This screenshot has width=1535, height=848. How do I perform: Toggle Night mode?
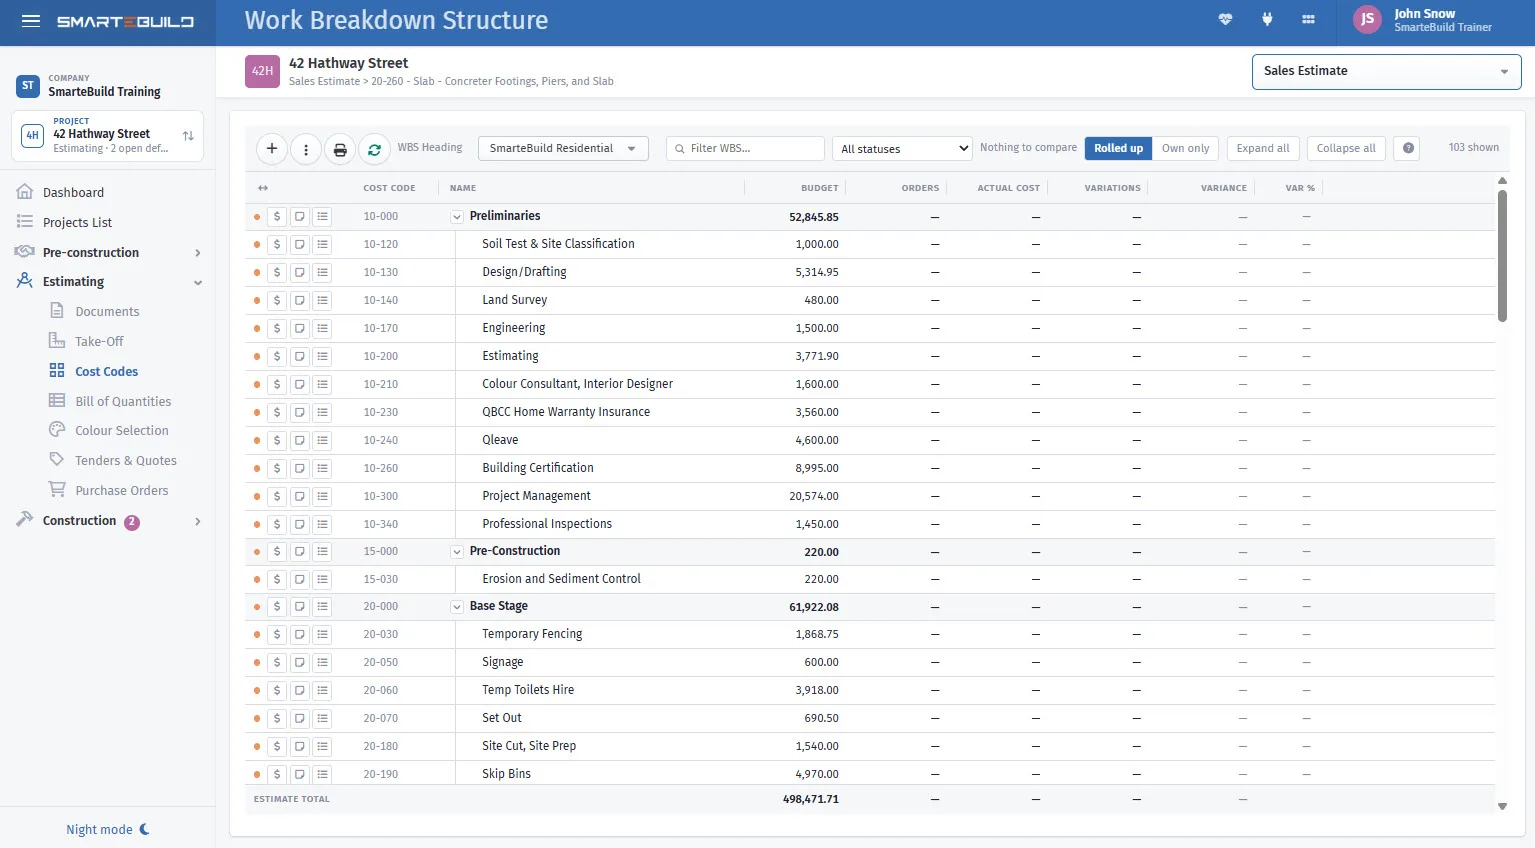click(107, 830)
